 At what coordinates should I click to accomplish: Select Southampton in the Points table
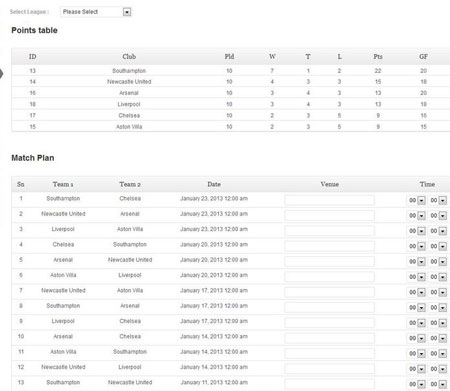[x=129, y=71]
